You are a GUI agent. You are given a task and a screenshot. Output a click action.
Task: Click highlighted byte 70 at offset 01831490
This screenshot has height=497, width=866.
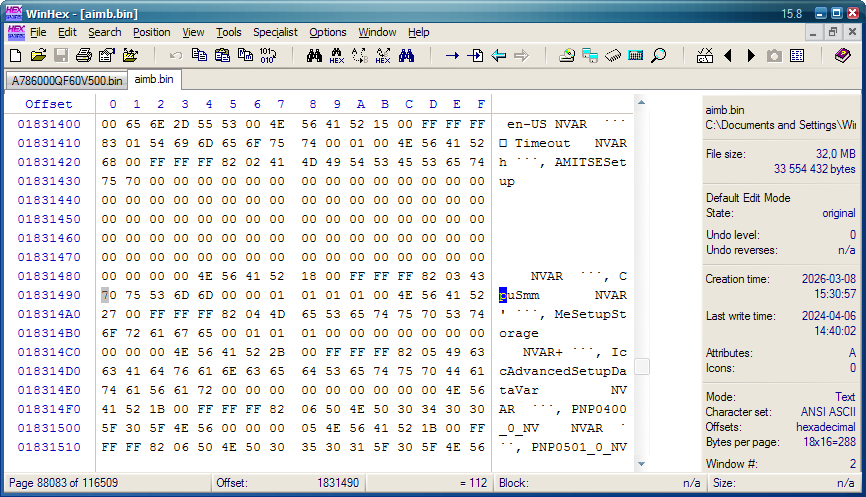point(109,295)
